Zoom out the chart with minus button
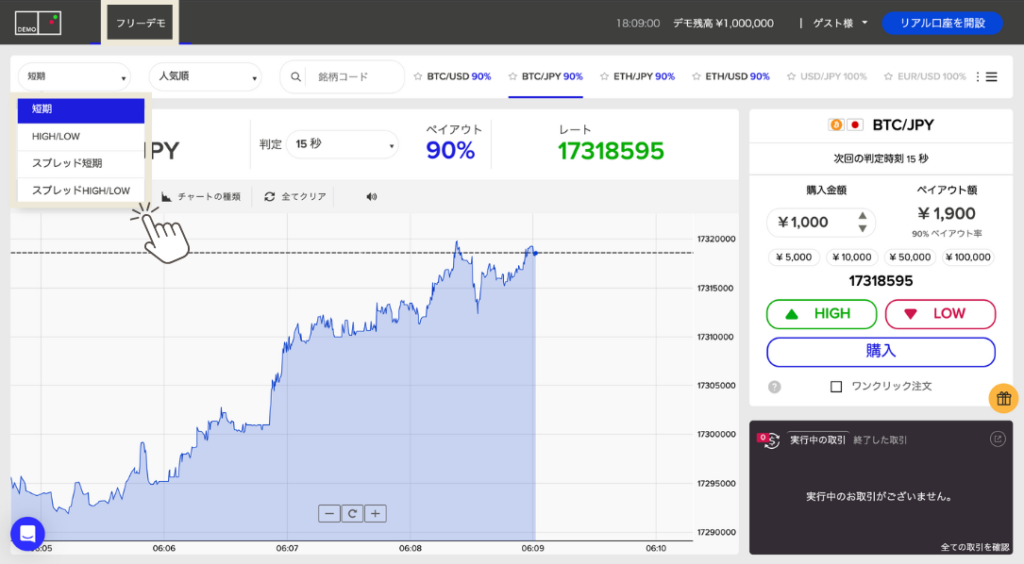The width and height of the screenshot is (1024, 564). point(329,514)
